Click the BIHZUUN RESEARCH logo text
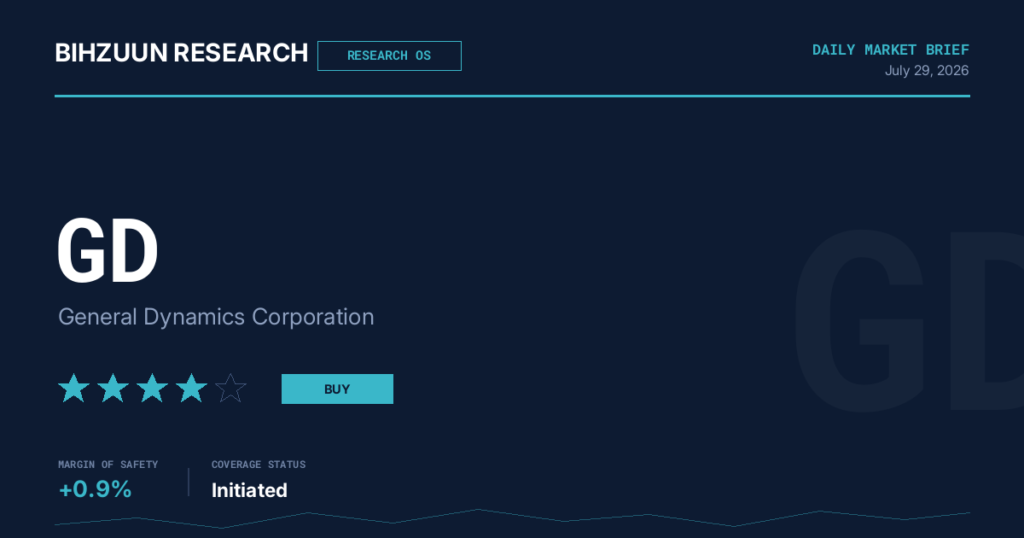This screenshot has height=538, width=1024. (x=182, y=53)
